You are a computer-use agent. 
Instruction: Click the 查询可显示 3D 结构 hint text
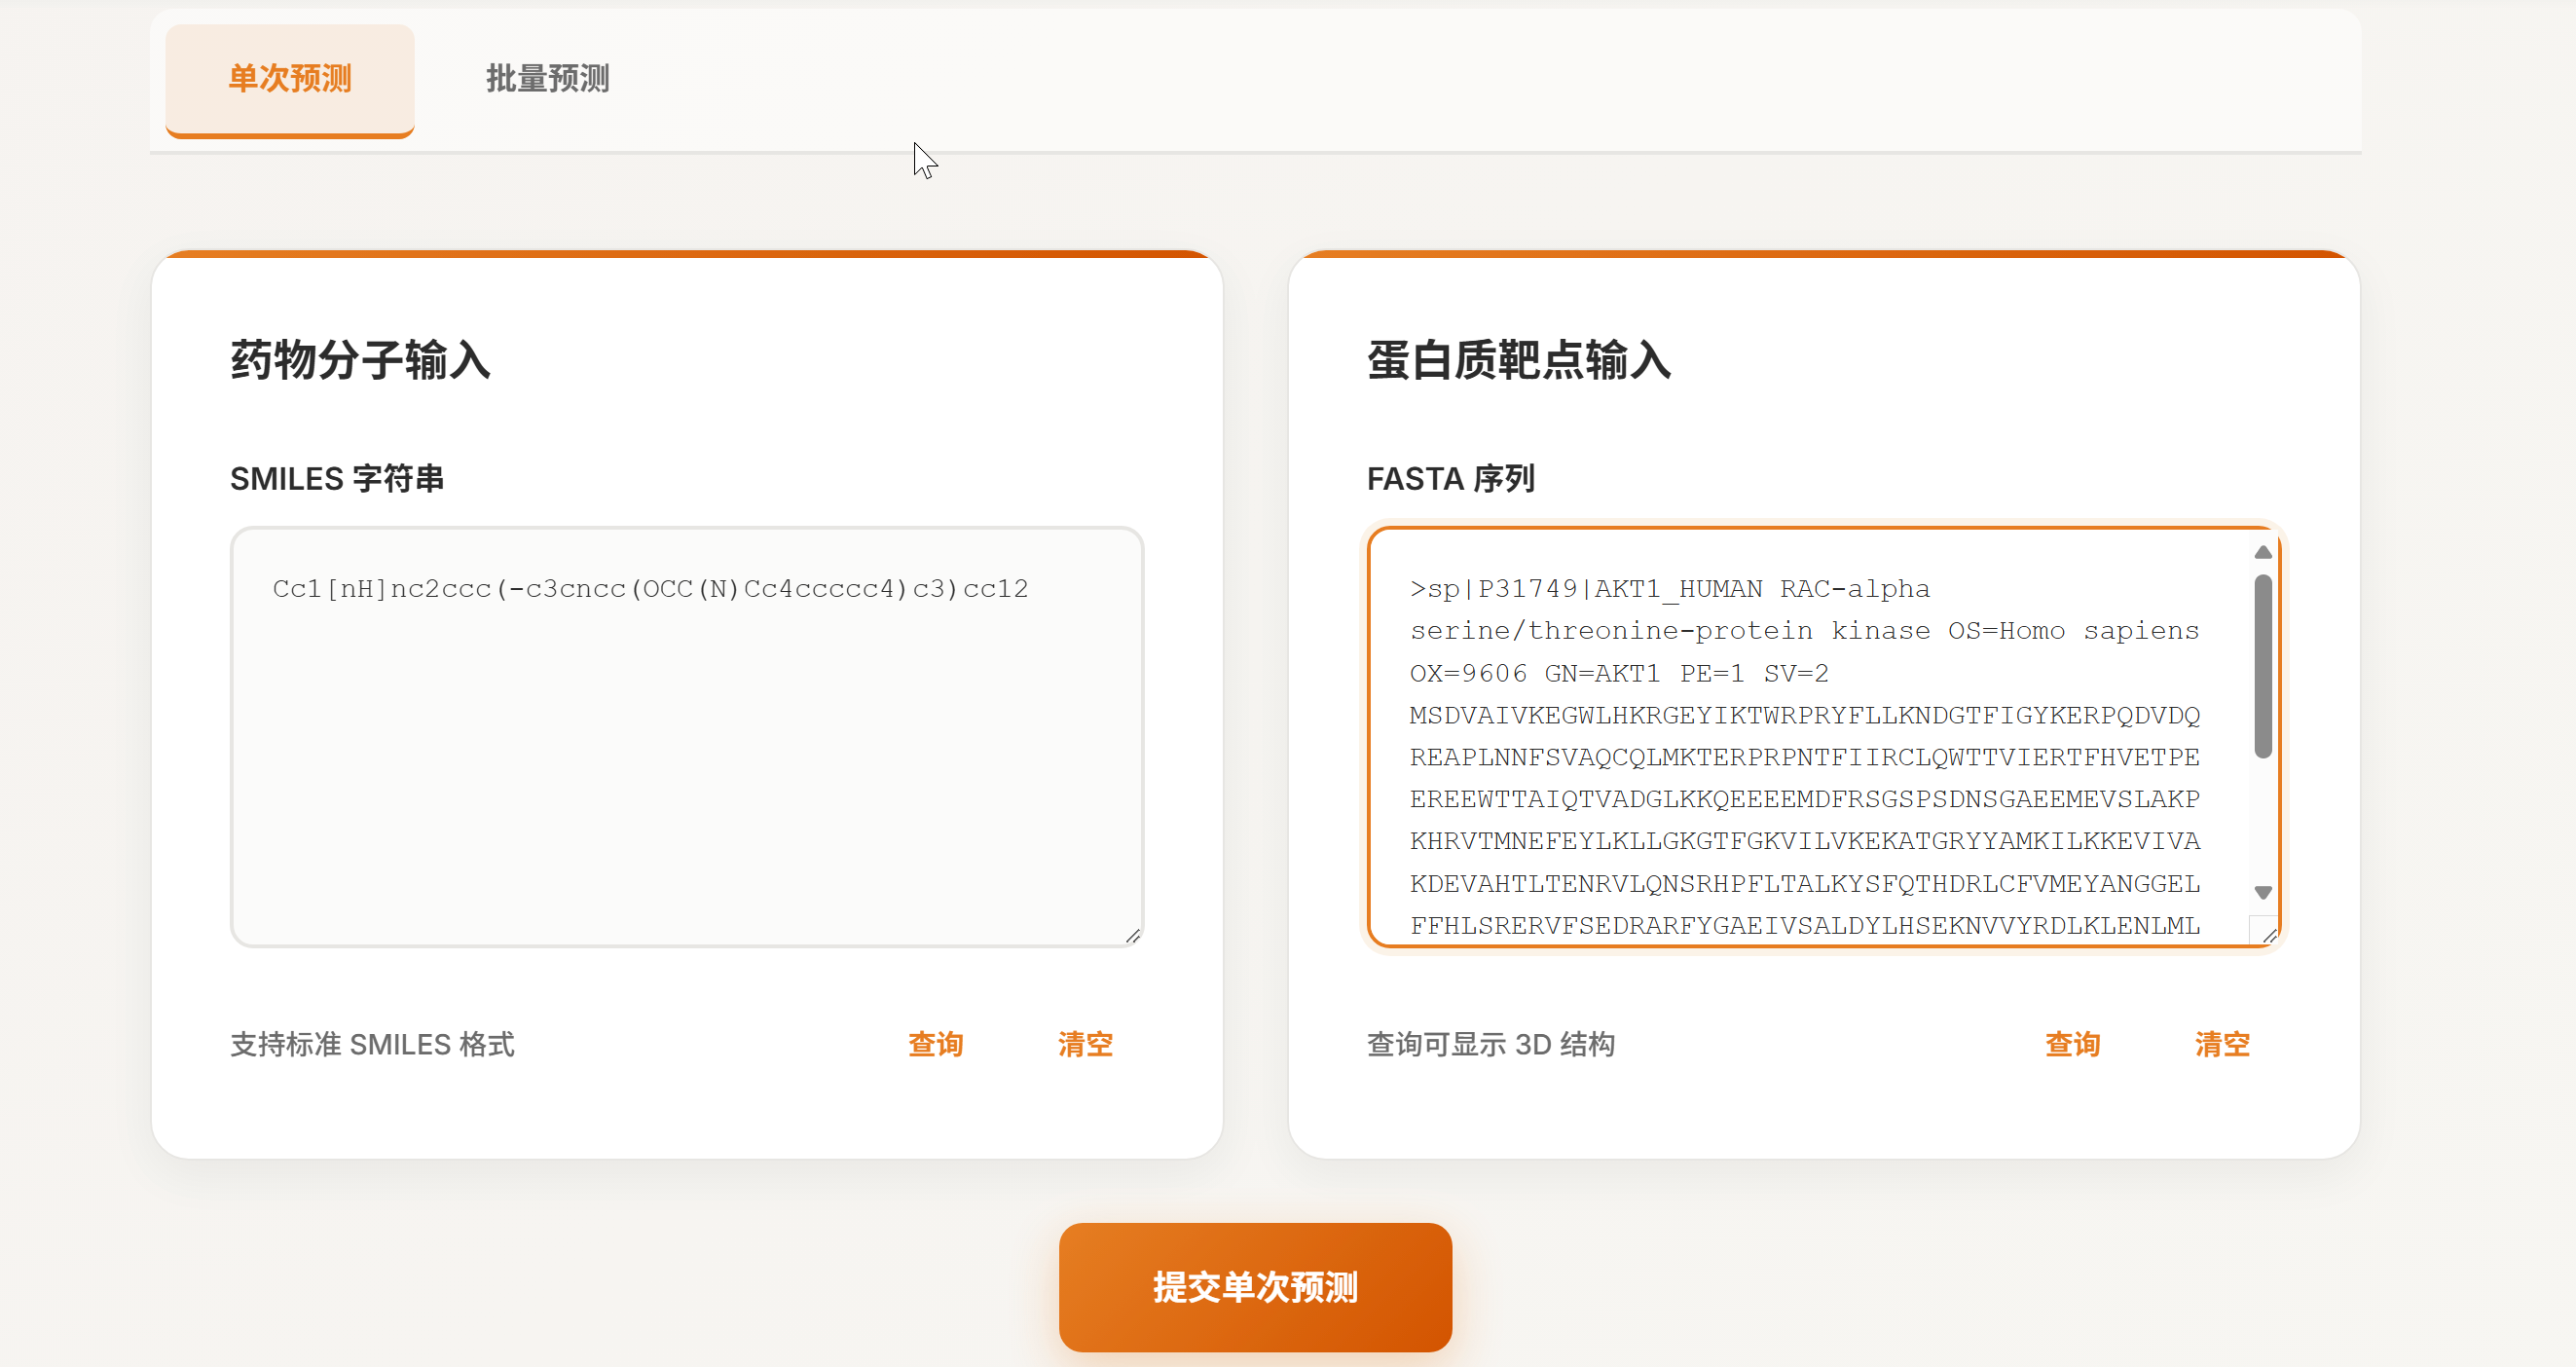click(1490, 1044)
